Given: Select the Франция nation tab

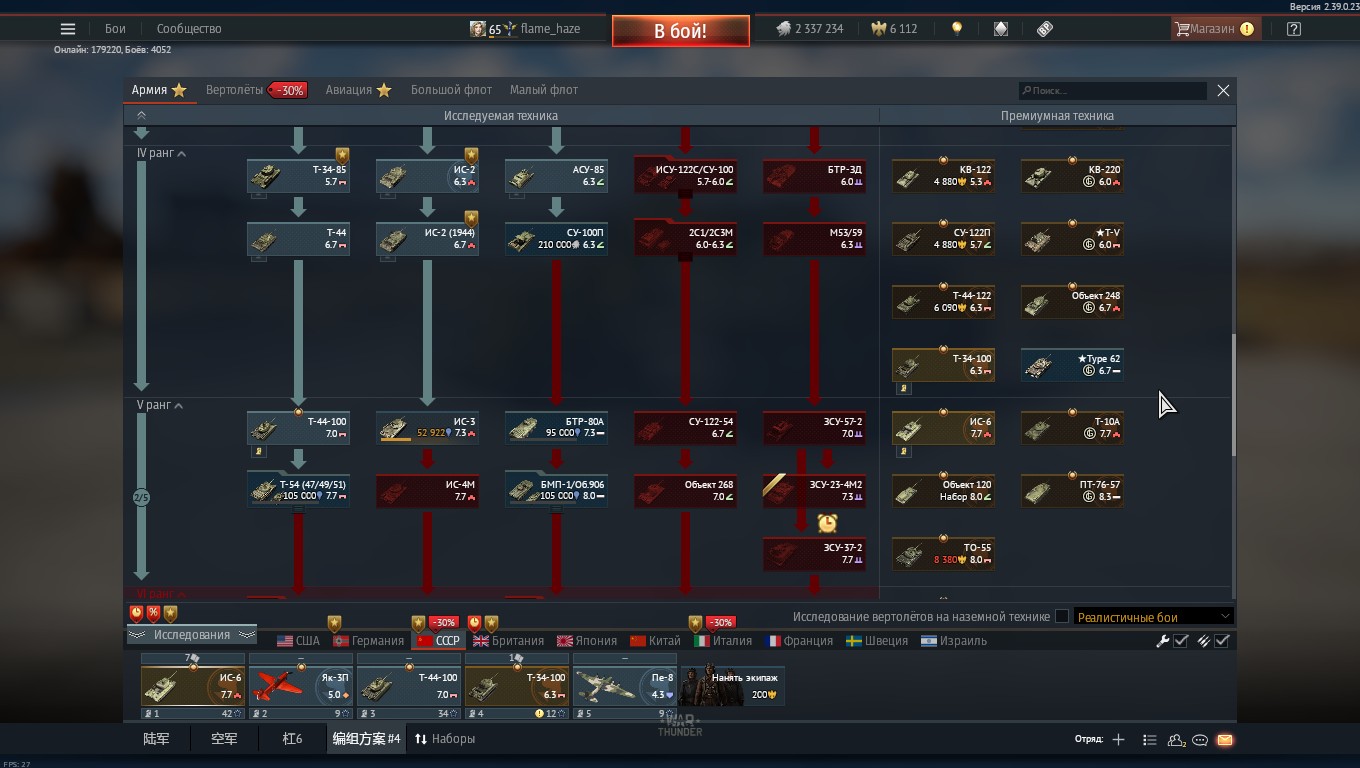Looking at the screenshot, I should click(x=799, y=641).
